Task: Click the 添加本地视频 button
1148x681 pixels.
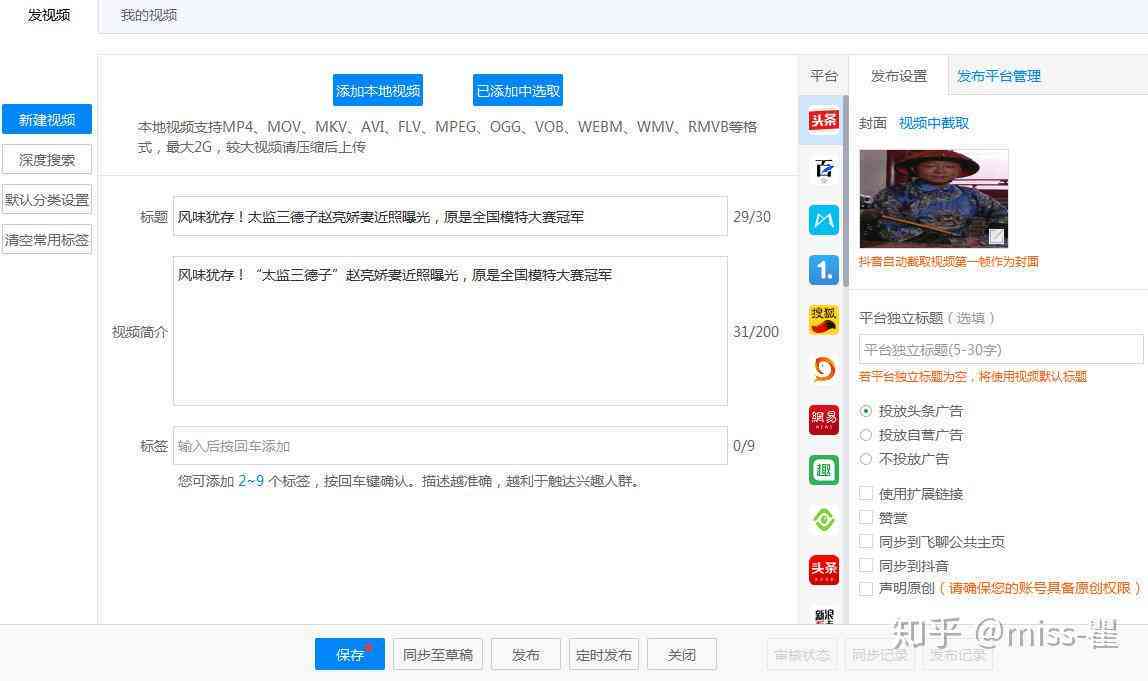Action: click(378, 90)
